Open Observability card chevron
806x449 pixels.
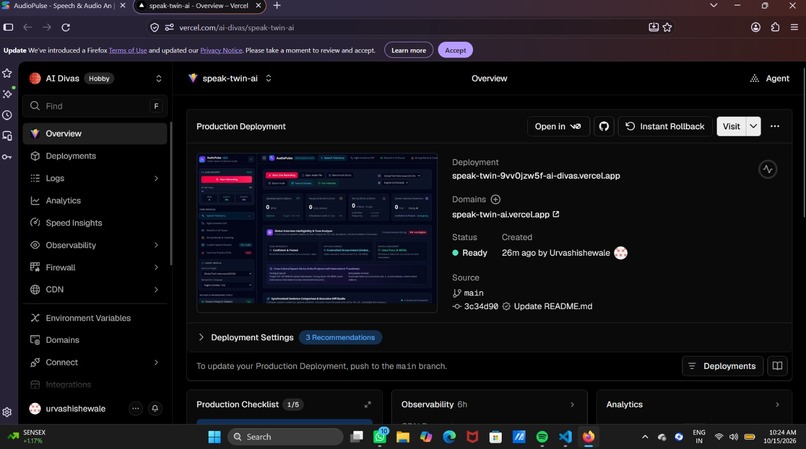(572, 405)
